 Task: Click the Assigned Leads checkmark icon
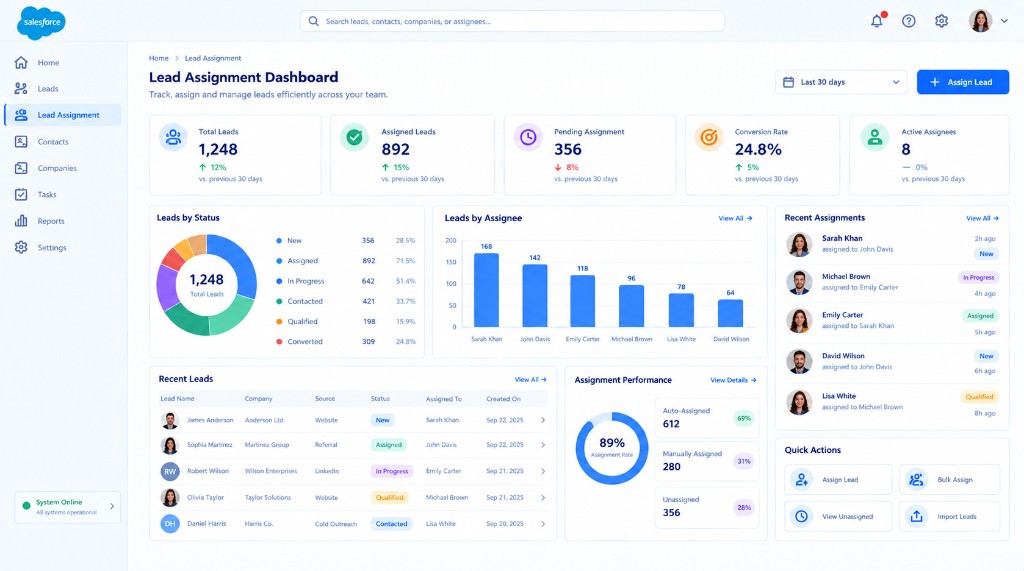pos(354,137)
